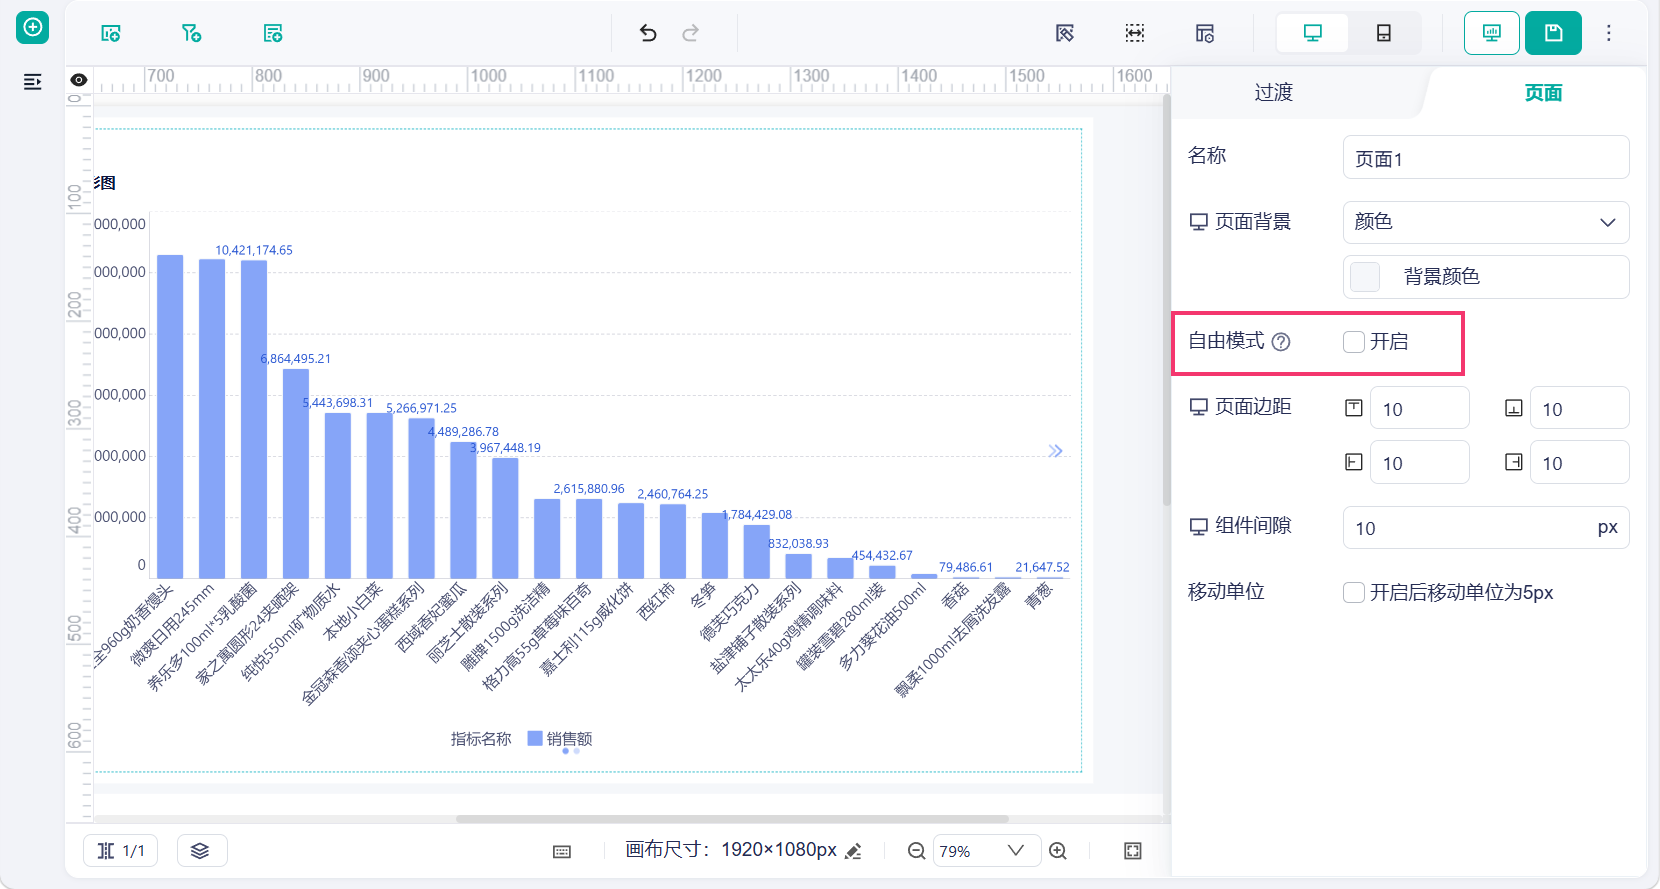1660x889 pixels.
Task: Toggle the eye visibility icon by ruler
Action: (x=79, y=80)
